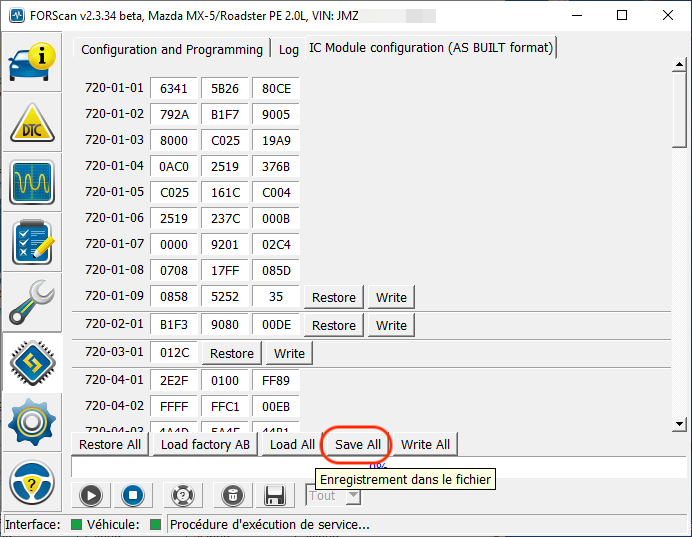Click the C004 field in row 720-01-05

(x=276, y=193)
